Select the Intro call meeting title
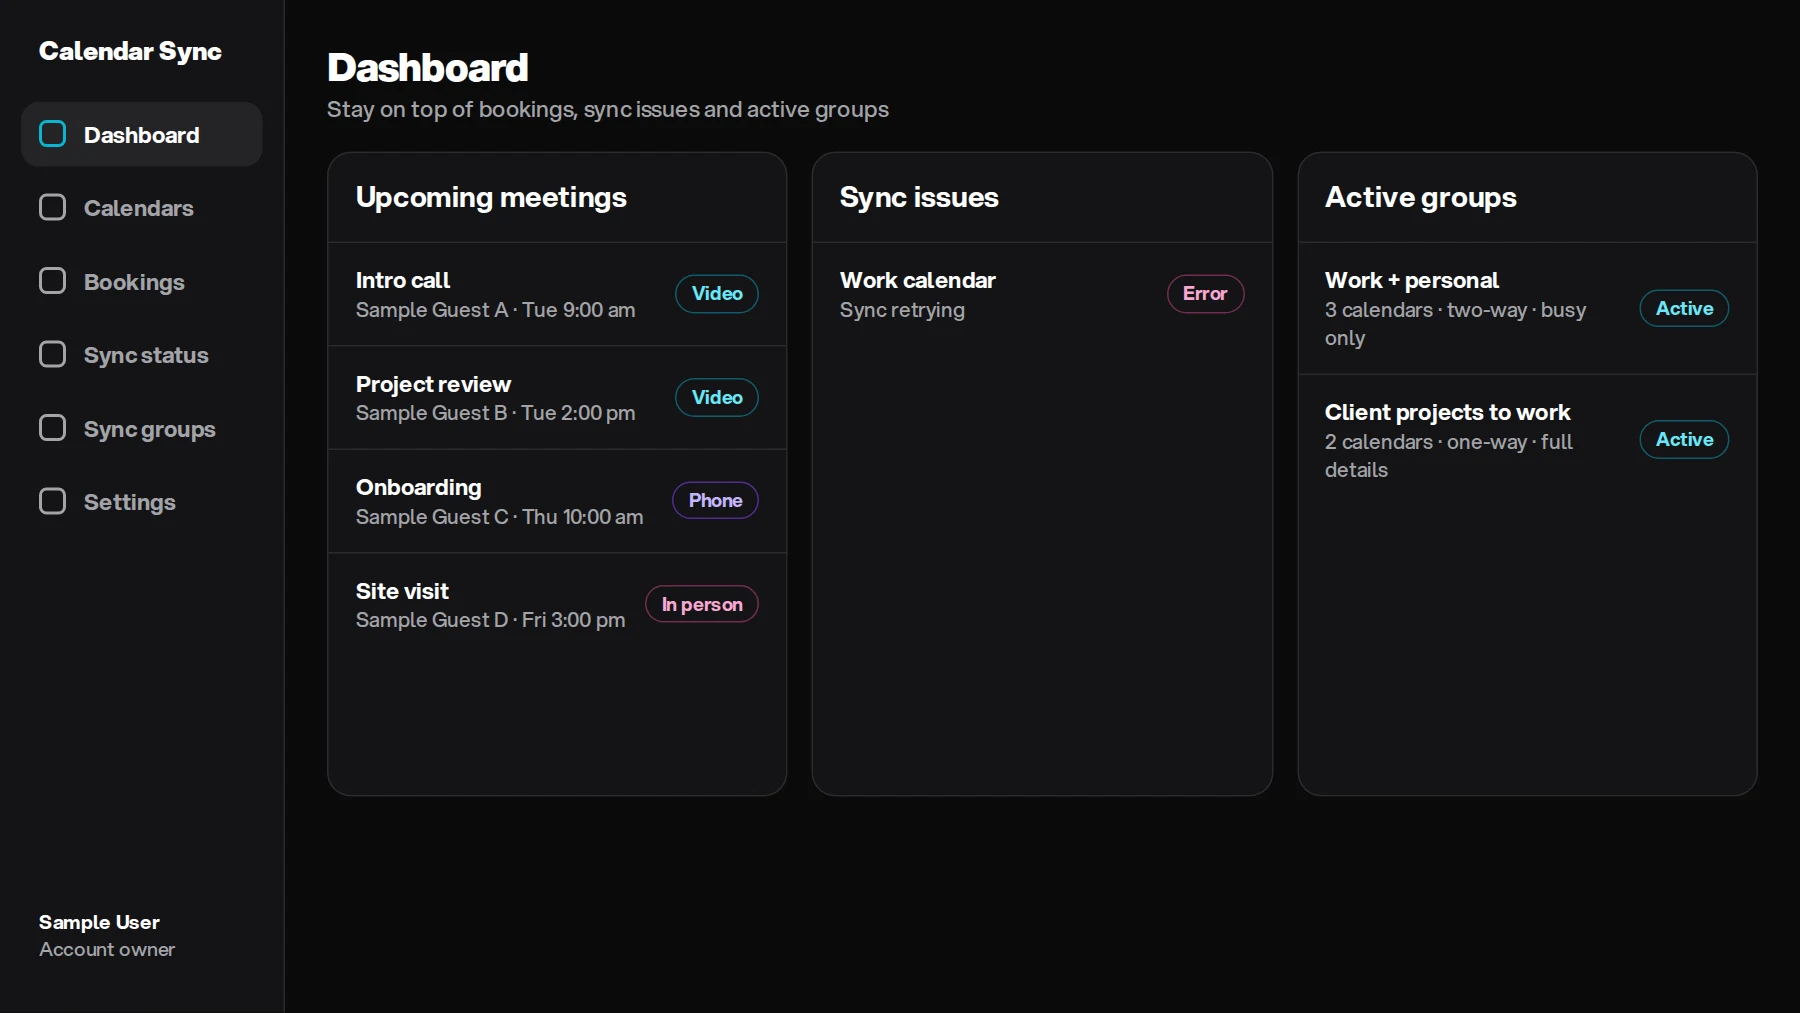 [403, 280]
